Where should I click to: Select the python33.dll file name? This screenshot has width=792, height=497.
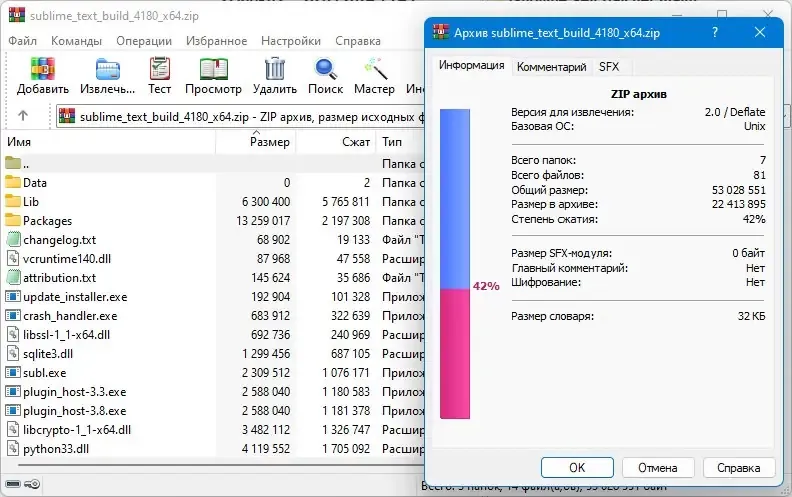tap(56, 449)
